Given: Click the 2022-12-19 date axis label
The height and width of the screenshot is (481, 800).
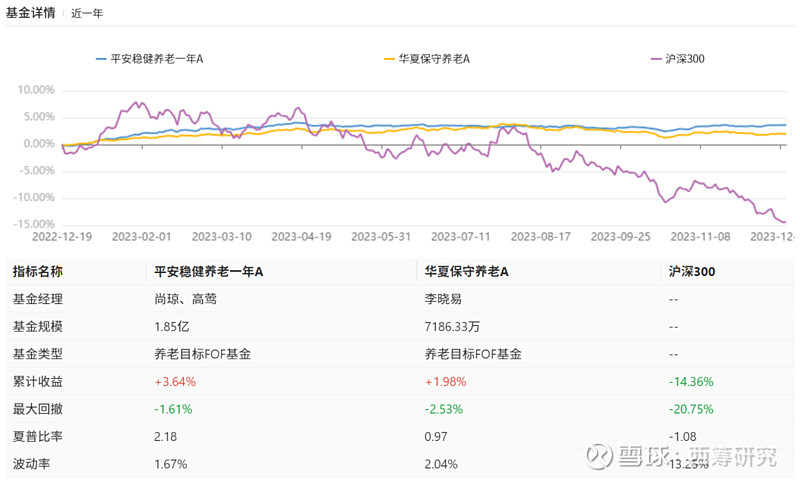Looking at the screenshot, I should click(62, 237).
